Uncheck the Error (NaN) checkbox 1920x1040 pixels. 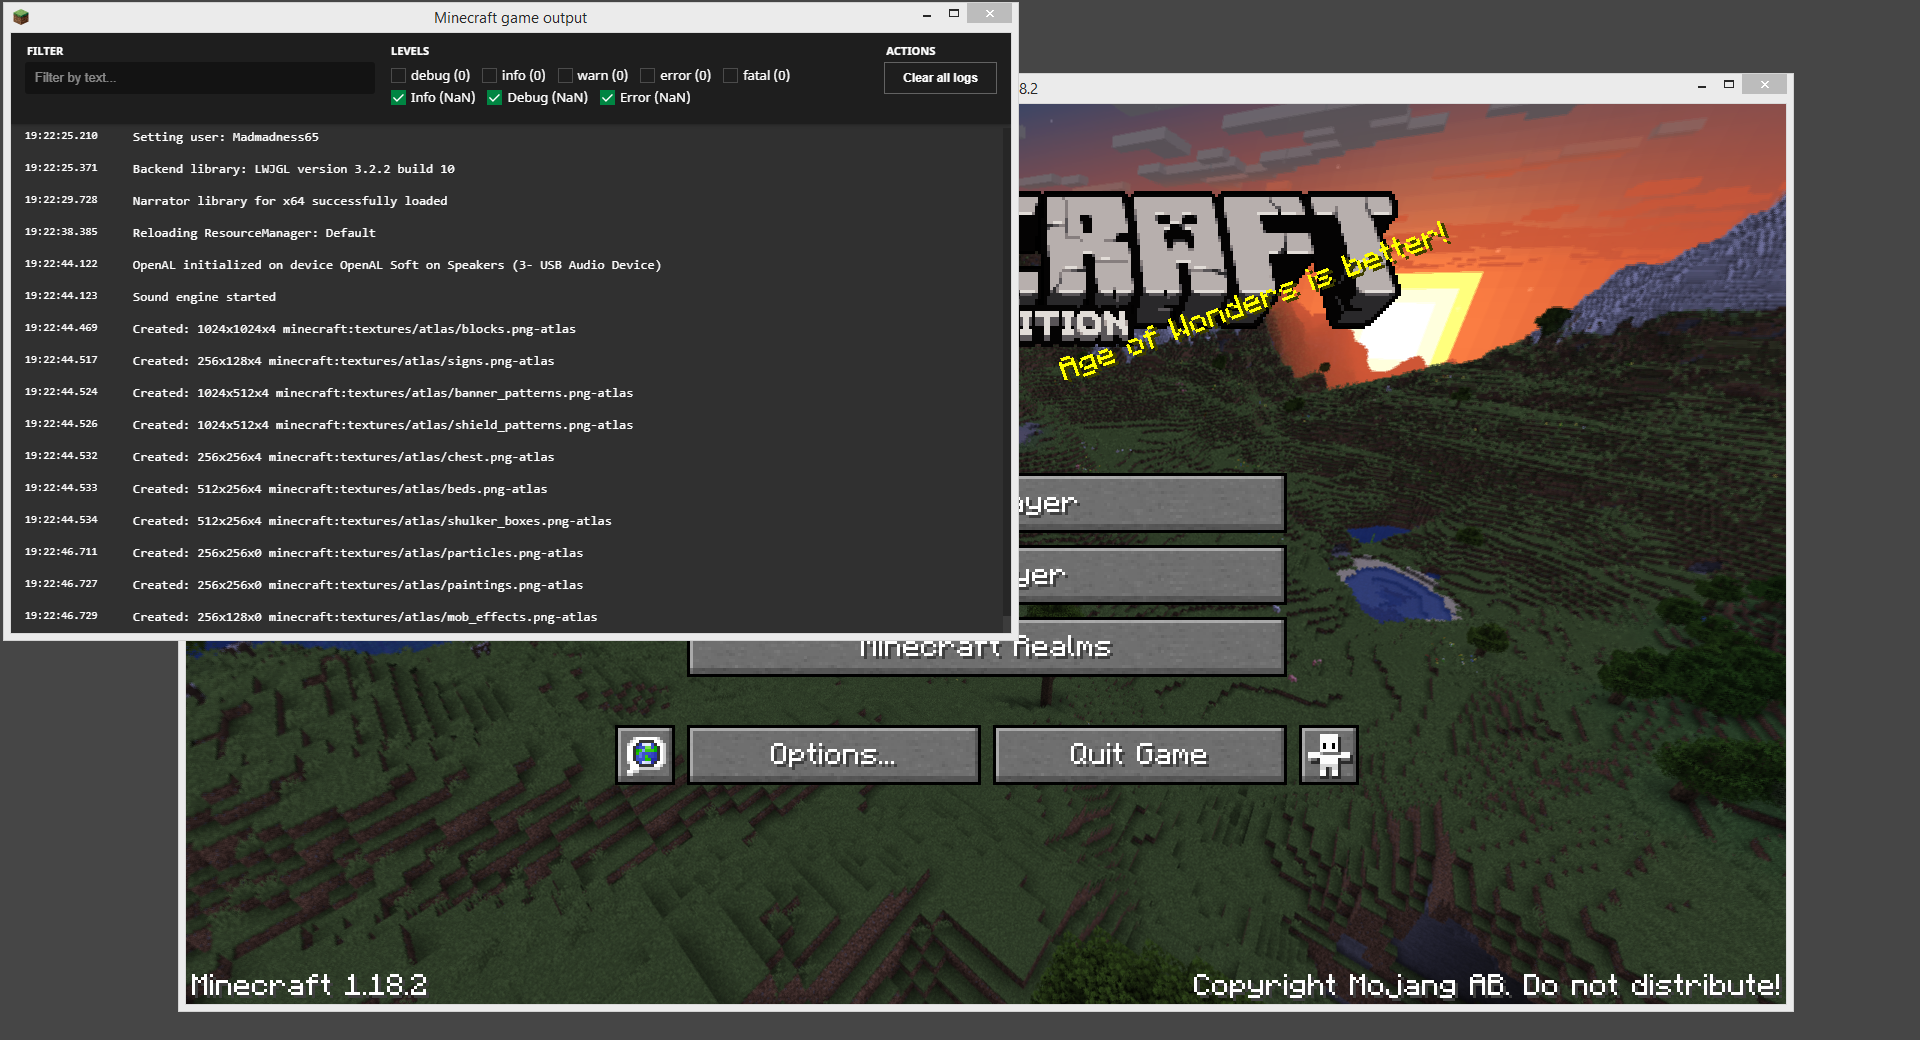click(x=607, y=98)
